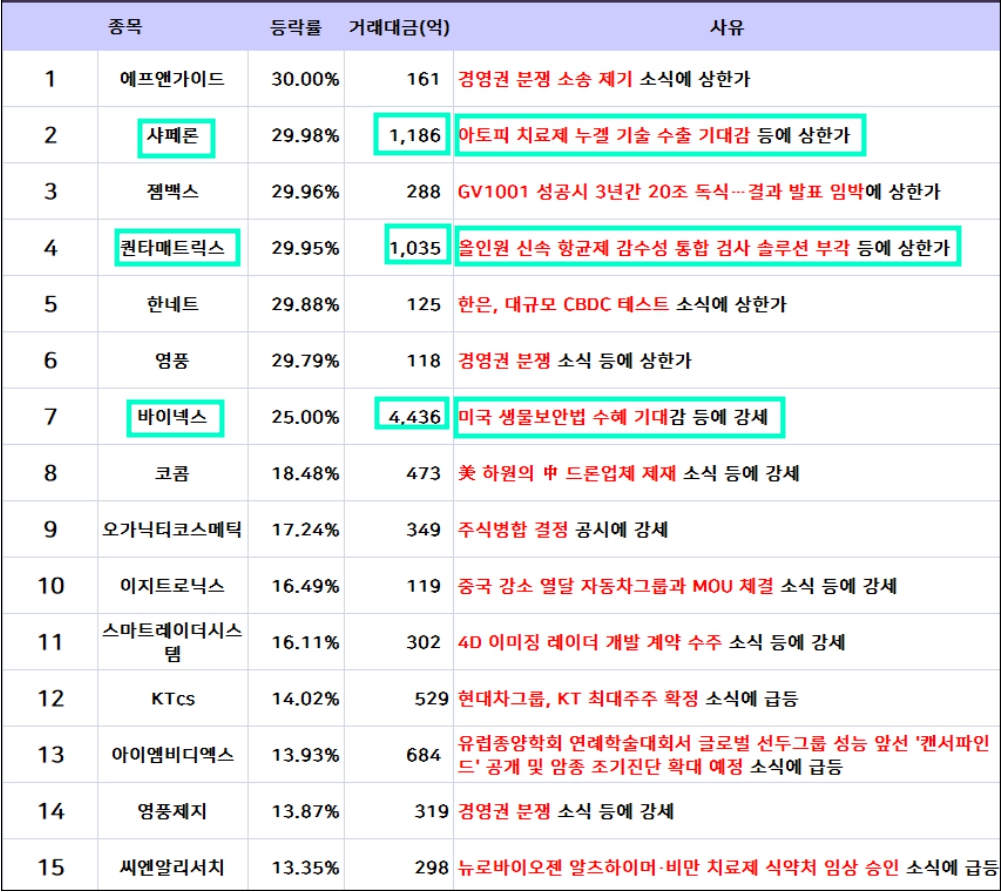
Task: Click trading value 302
Action: click(423, 642)
